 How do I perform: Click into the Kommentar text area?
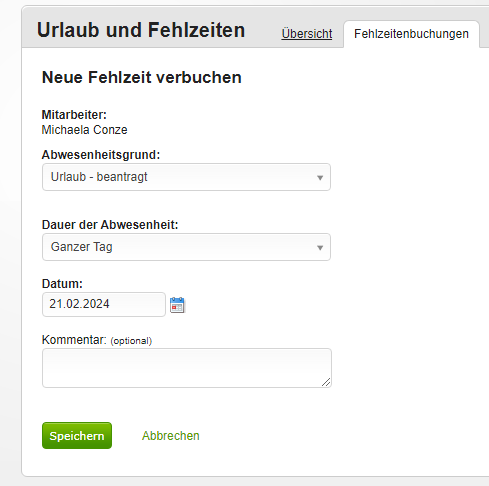click(187, 368)
